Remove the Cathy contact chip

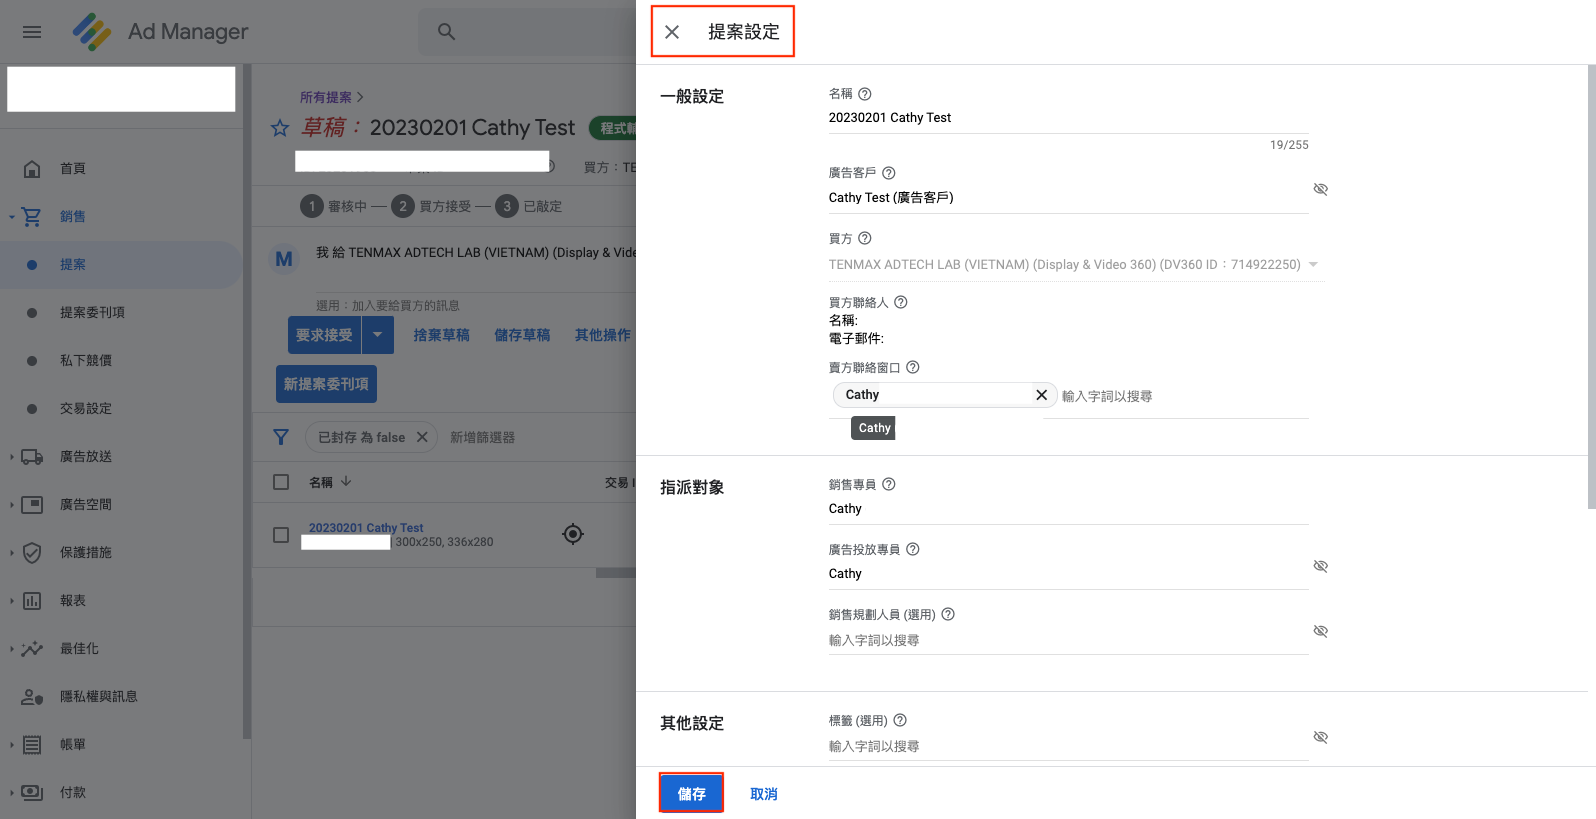(x=1041, y=395)
